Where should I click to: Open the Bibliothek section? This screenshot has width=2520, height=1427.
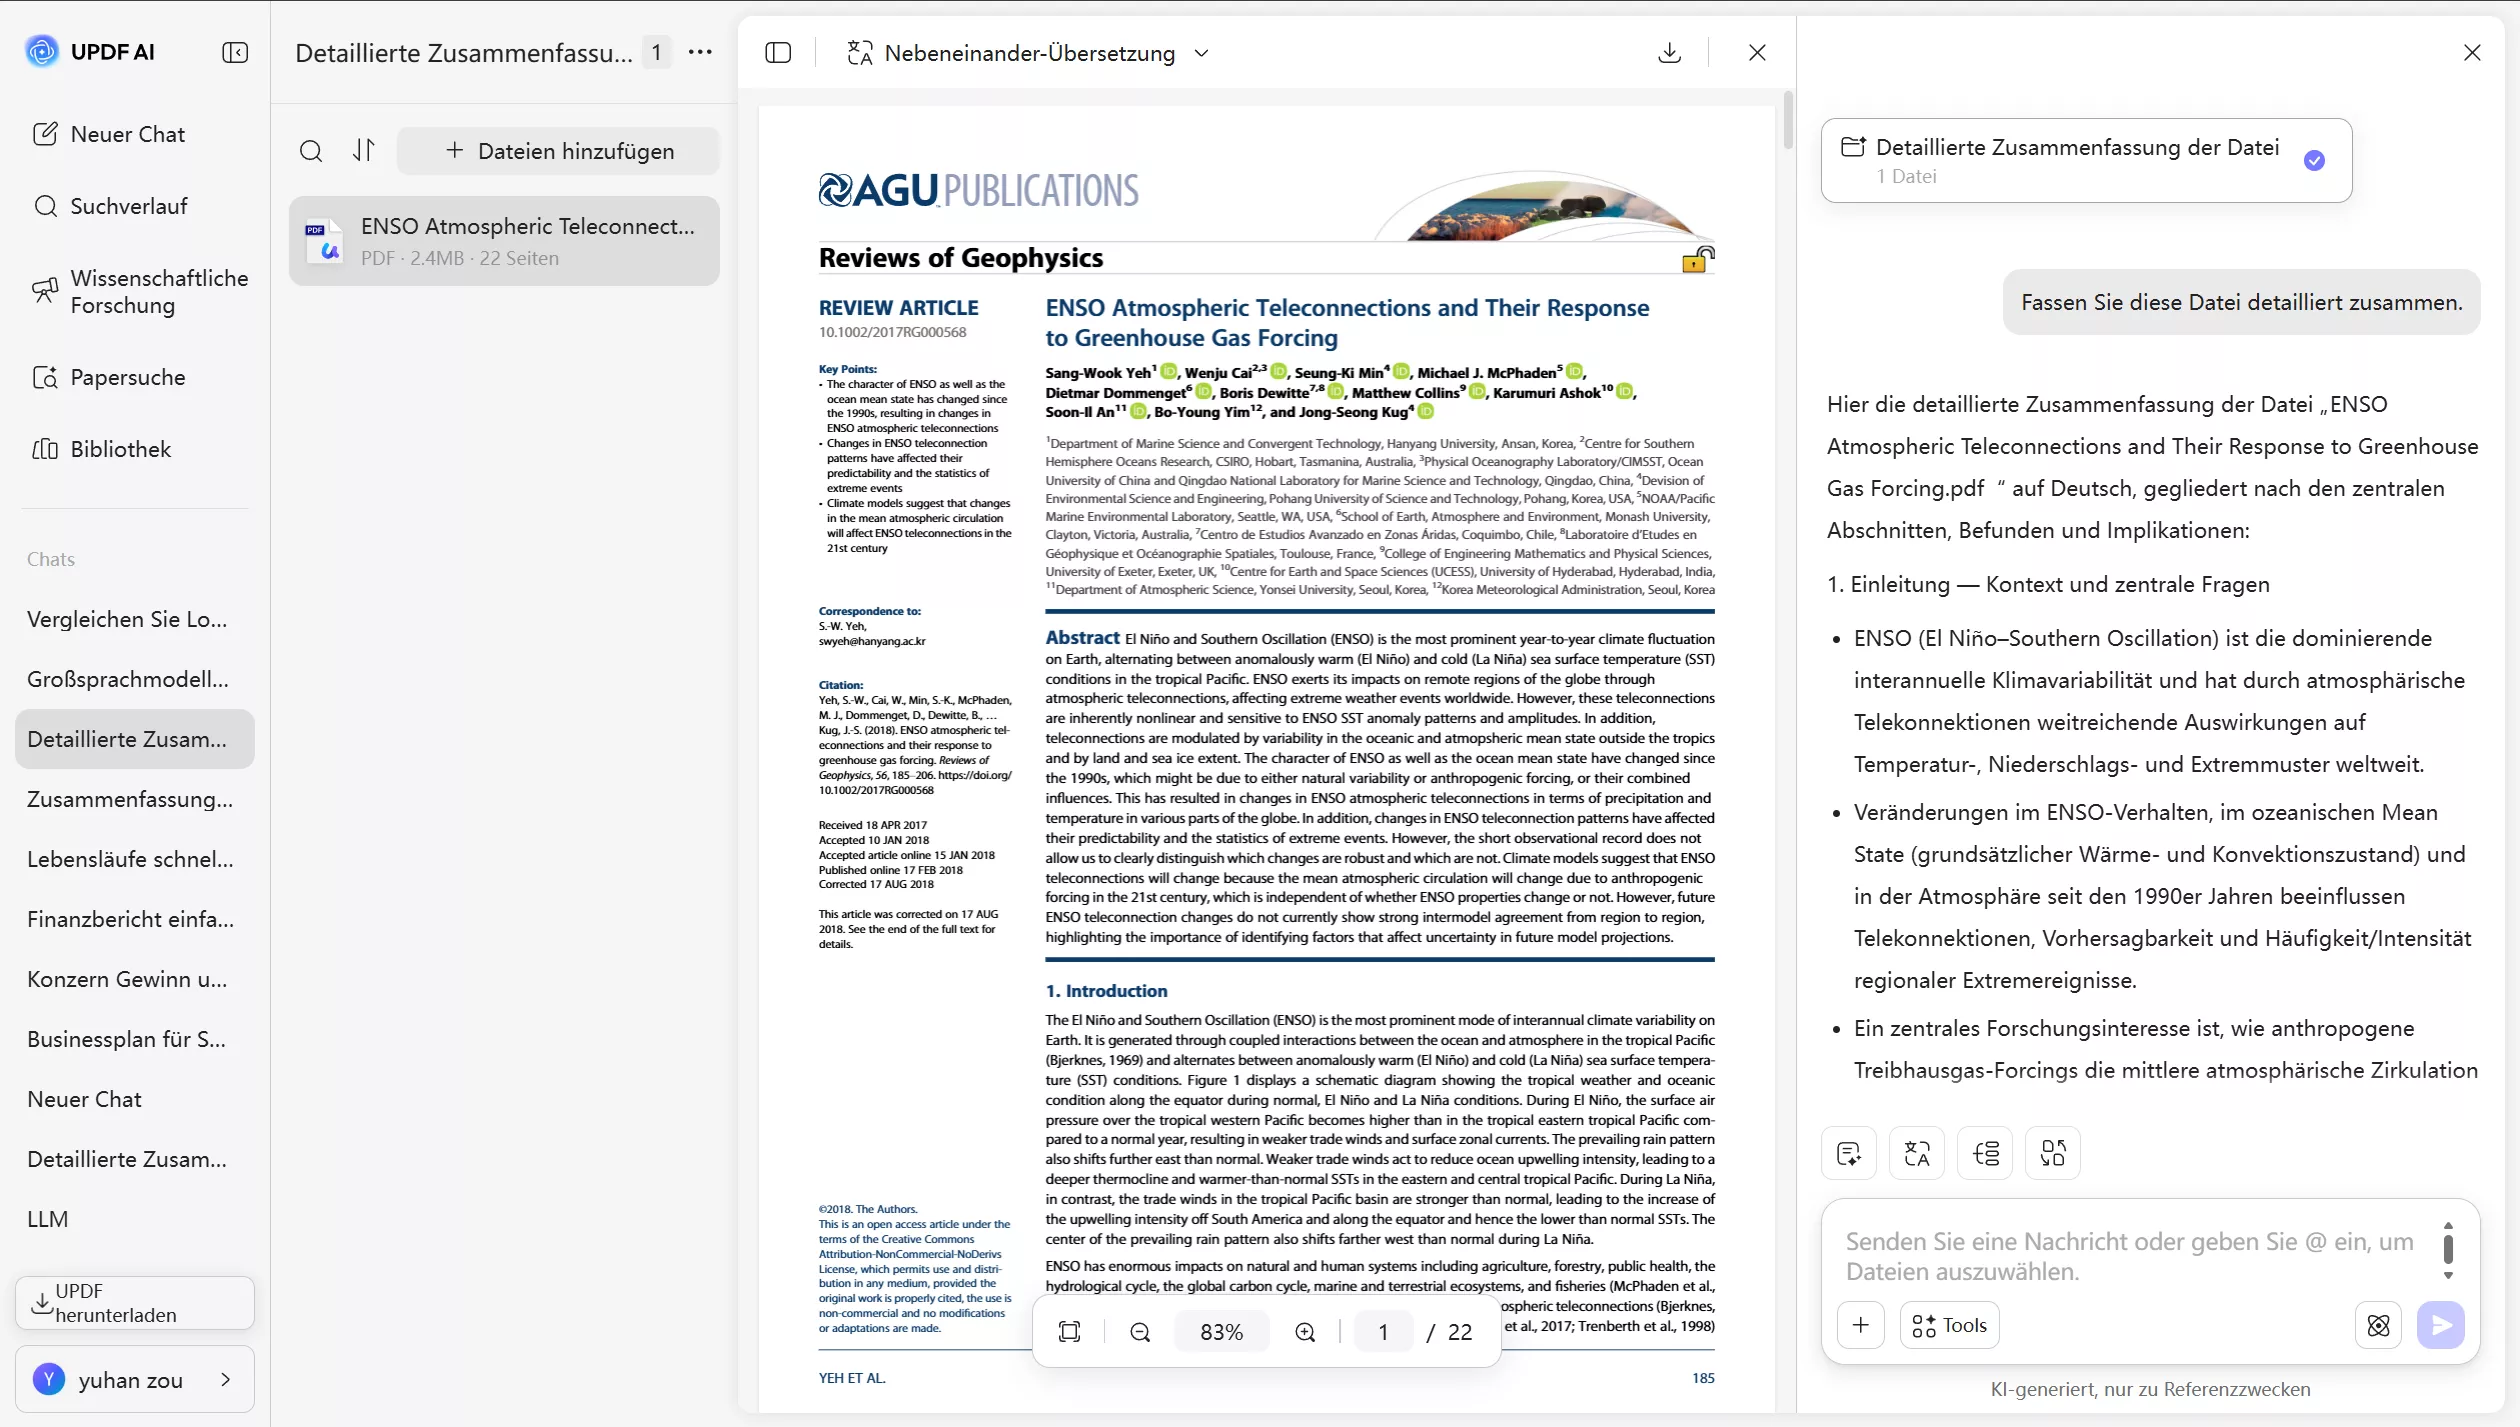(120, 449)
